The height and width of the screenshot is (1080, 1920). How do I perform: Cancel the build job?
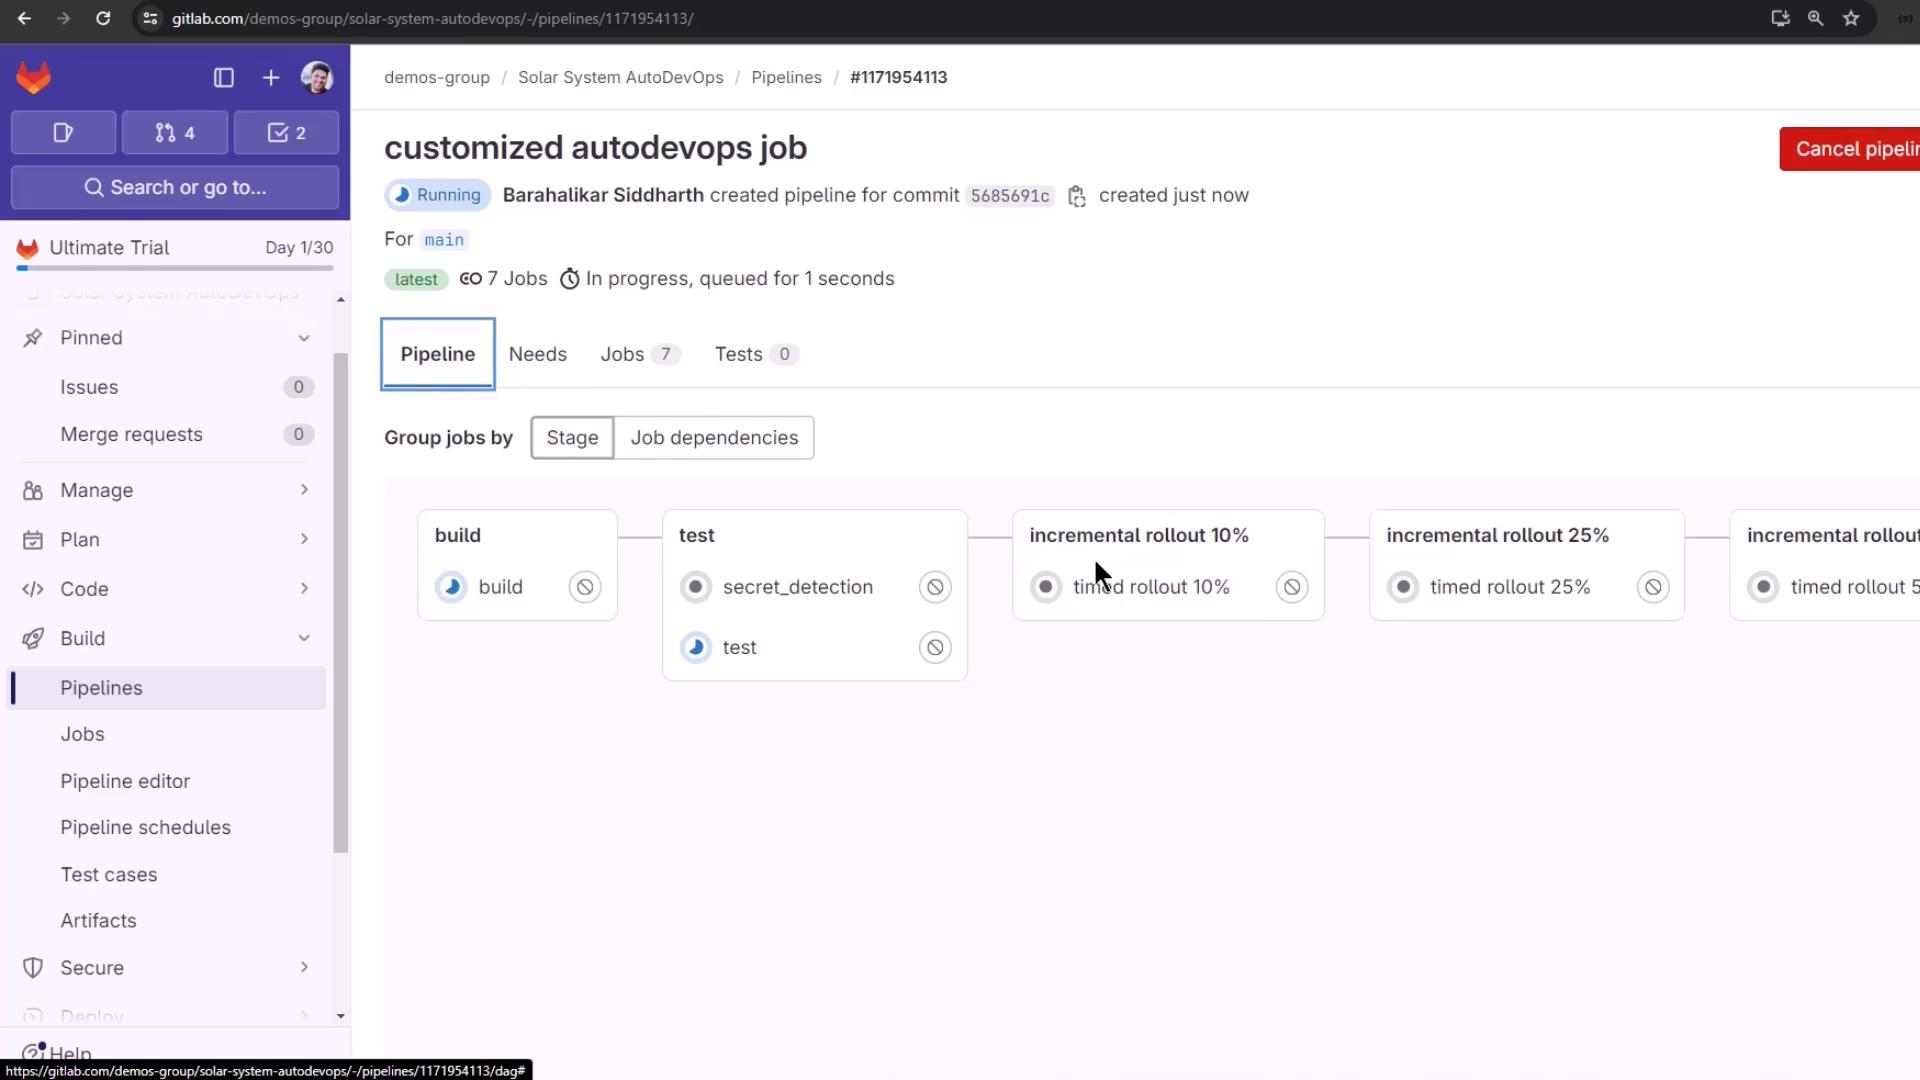[585, 587]
